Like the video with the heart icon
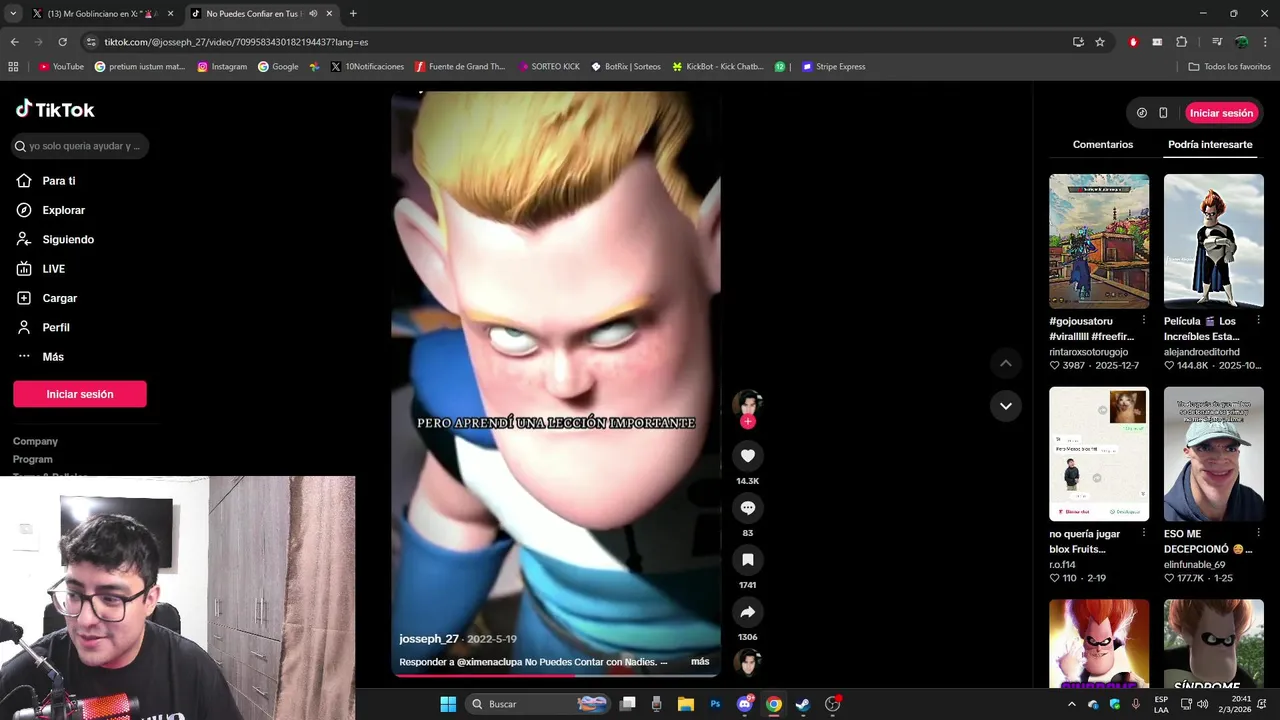This screenshot has height=720, width=1280. pyautogui.click(x=747, y=456)
